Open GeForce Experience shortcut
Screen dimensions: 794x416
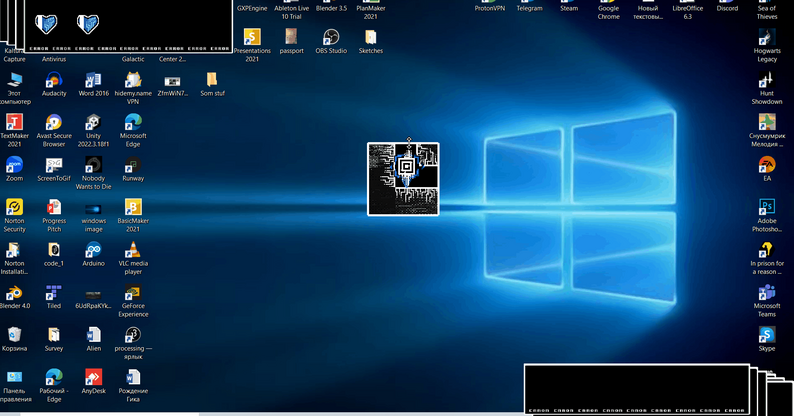tap(132, 293)
